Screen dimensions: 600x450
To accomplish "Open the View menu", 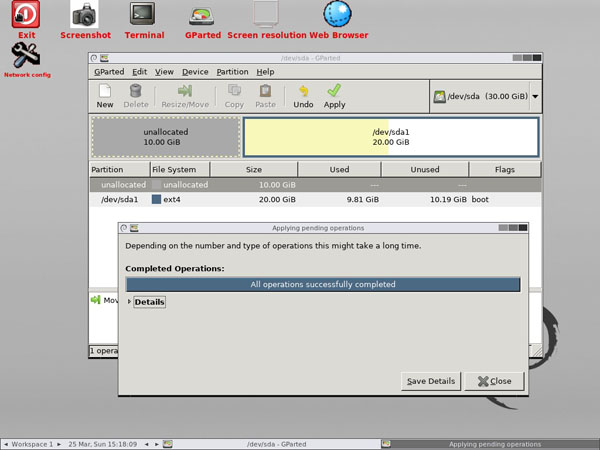I will click(164, 72).
